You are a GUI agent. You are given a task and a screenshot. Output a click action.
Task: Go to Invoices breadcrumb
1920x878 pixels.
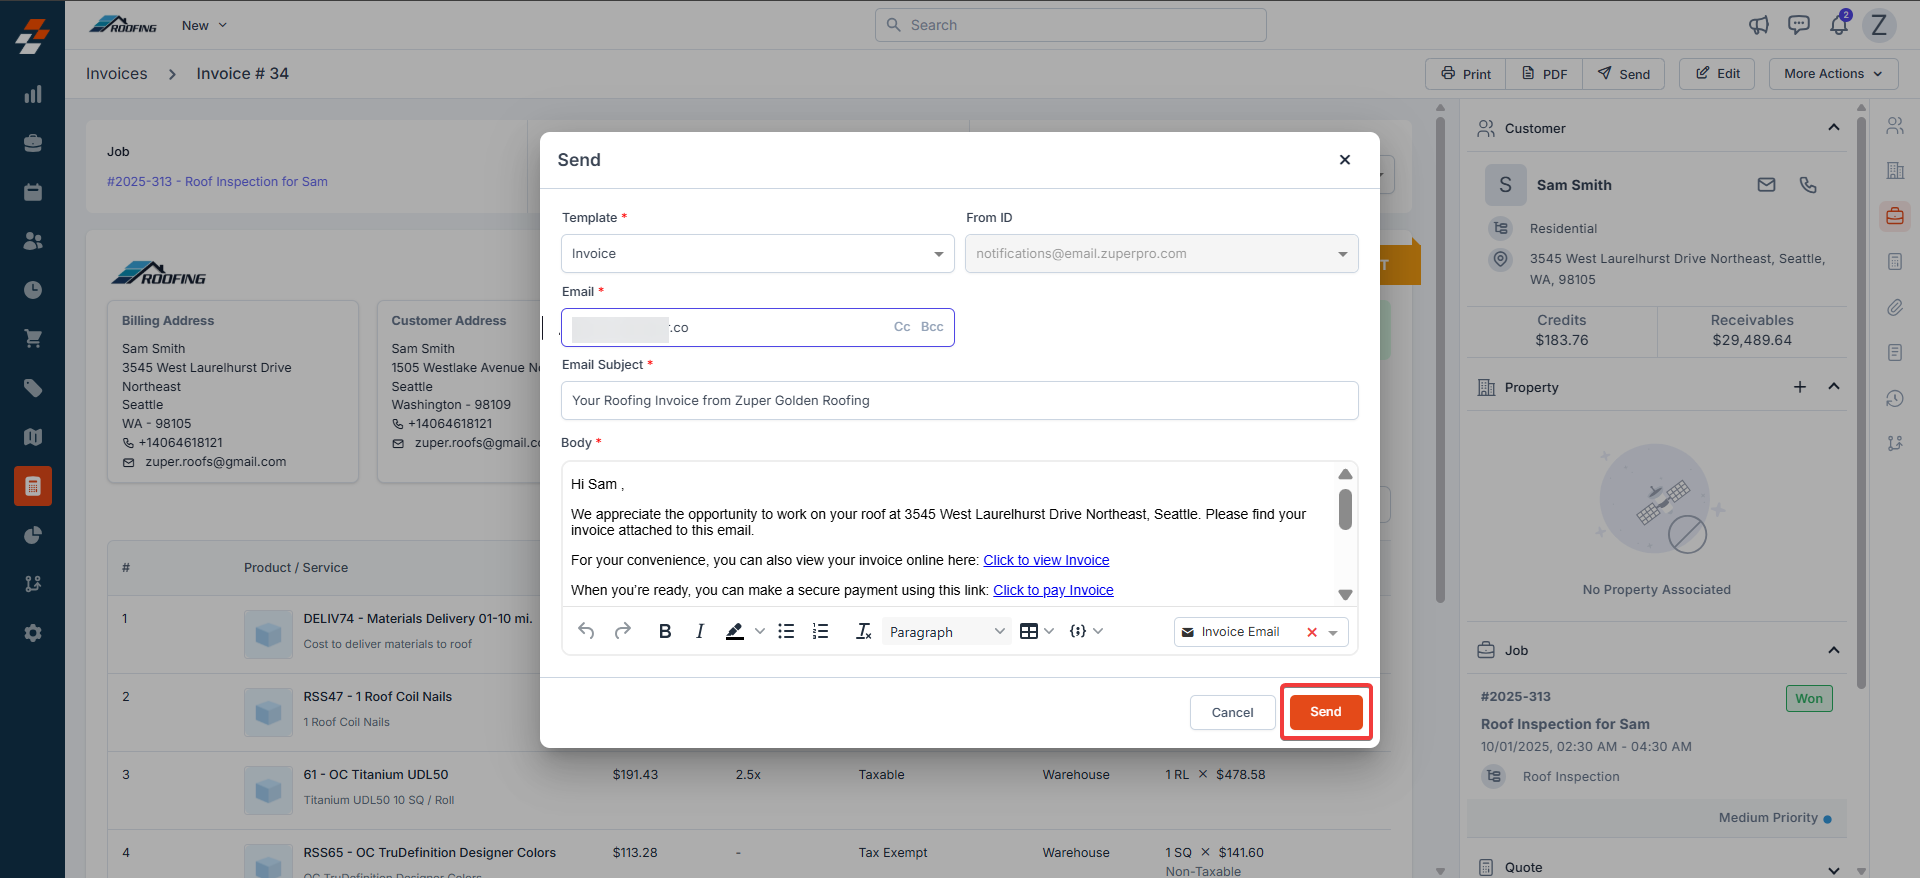pyautogui.click(x=116, y=74)
